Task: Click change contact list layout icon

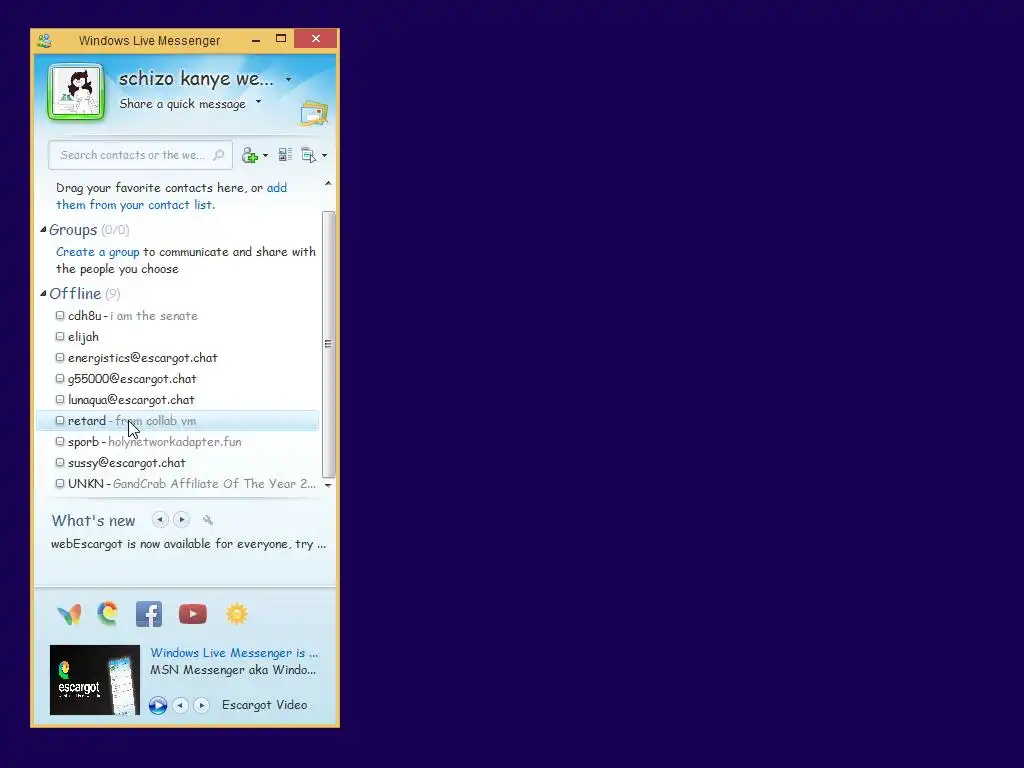Action: click(x=285, y=155)
